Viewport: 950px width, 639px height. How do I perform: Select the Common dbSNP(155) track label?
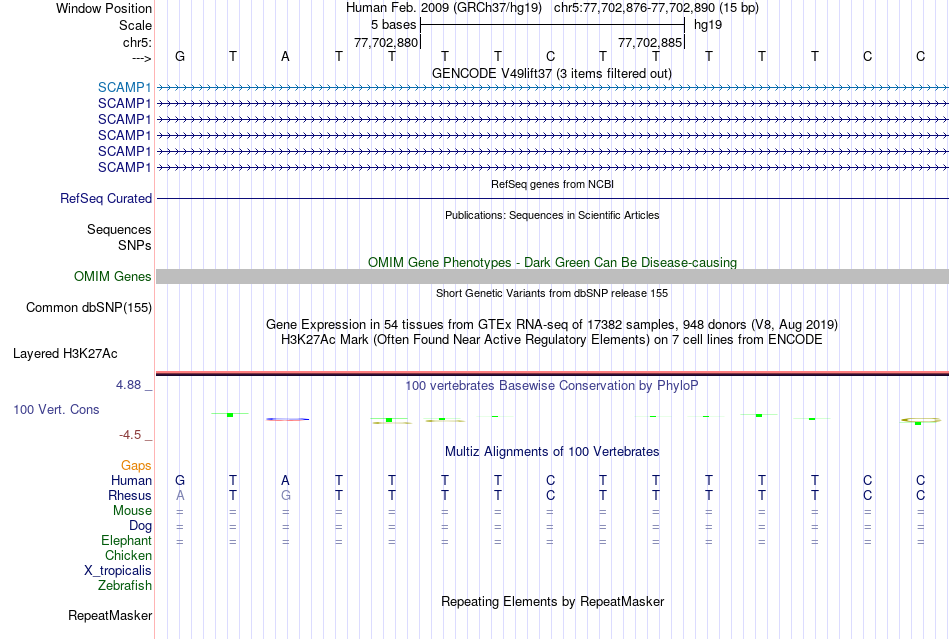pos(88,307)
